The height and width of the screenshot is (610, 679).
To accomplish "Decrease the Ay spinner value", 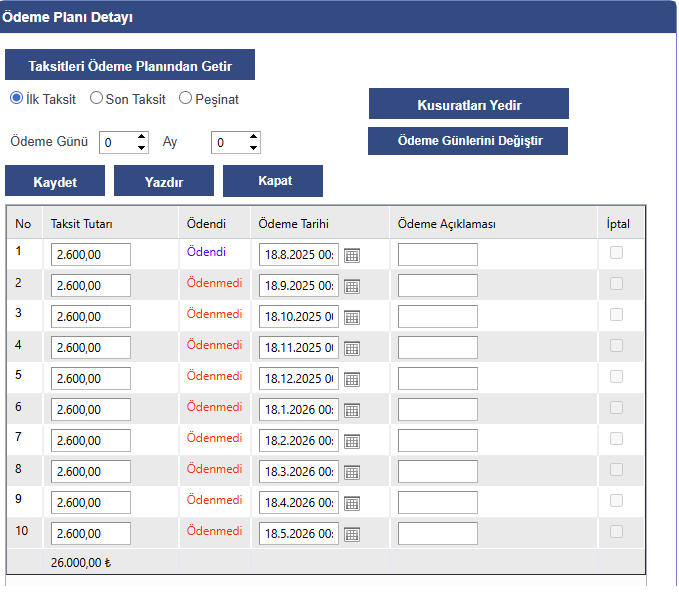I will [253, 148].
